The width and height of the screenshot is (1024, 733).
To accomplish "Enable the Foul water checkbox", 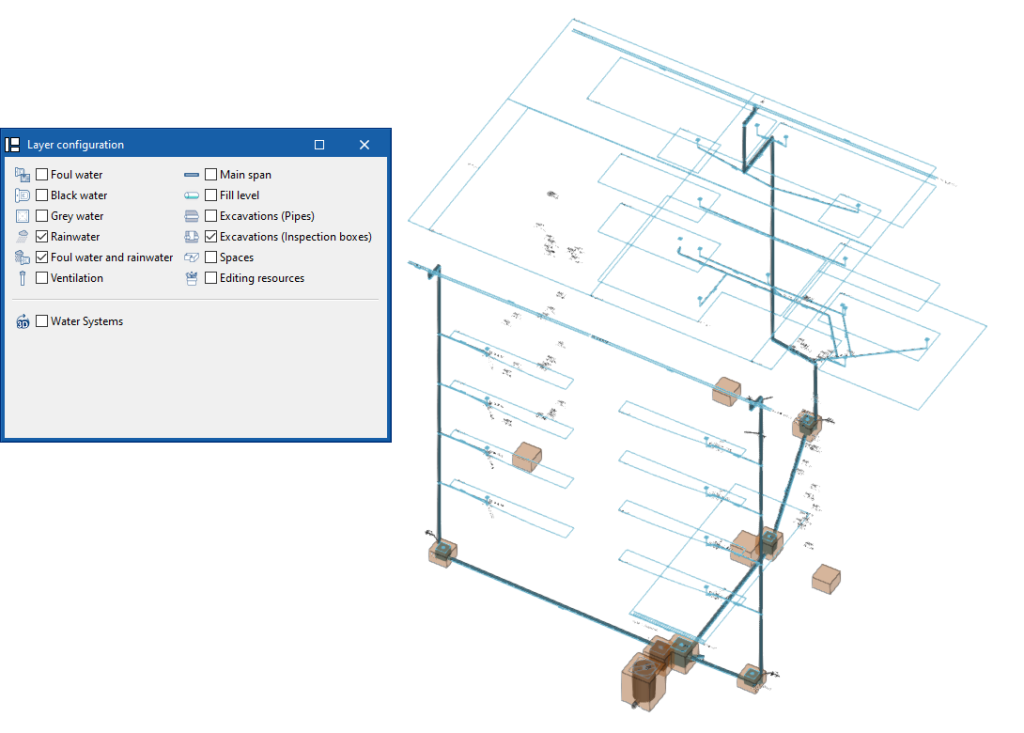I will 41,174.
